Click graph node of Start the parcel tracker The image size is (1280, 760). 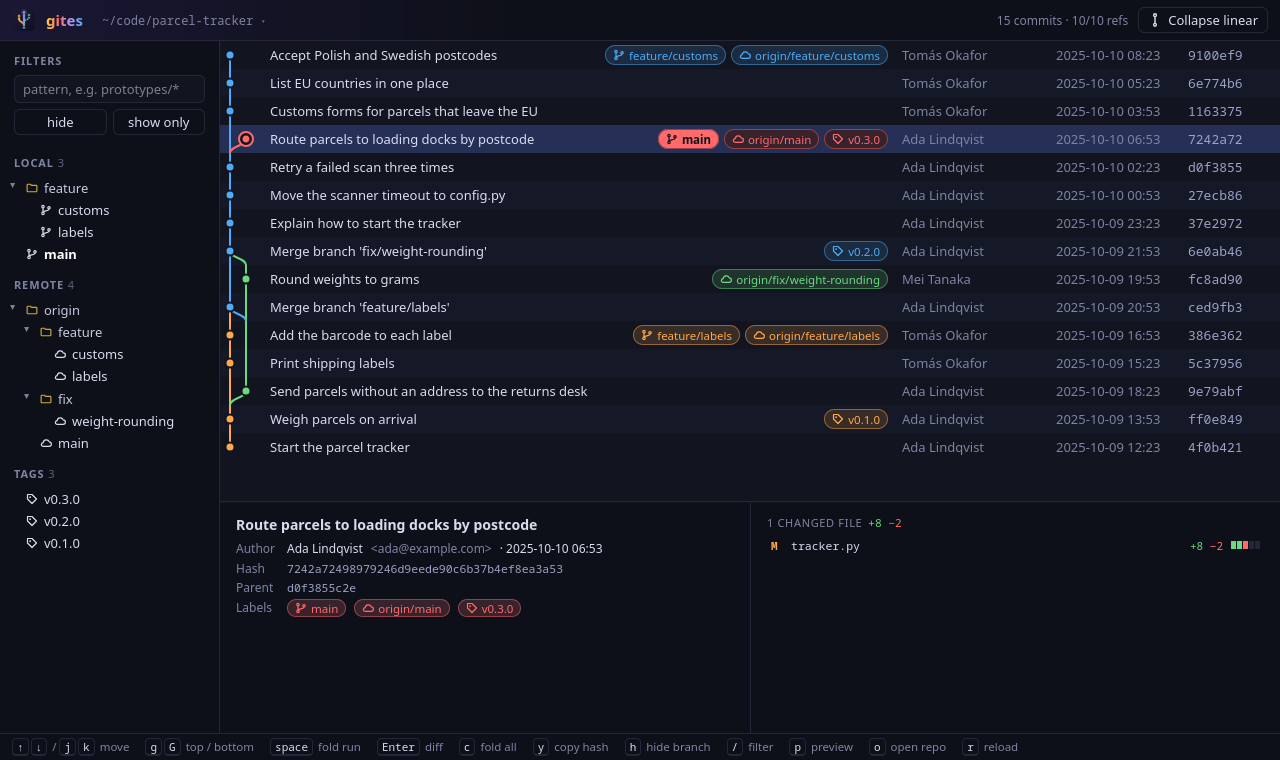[x=230, y=447]
